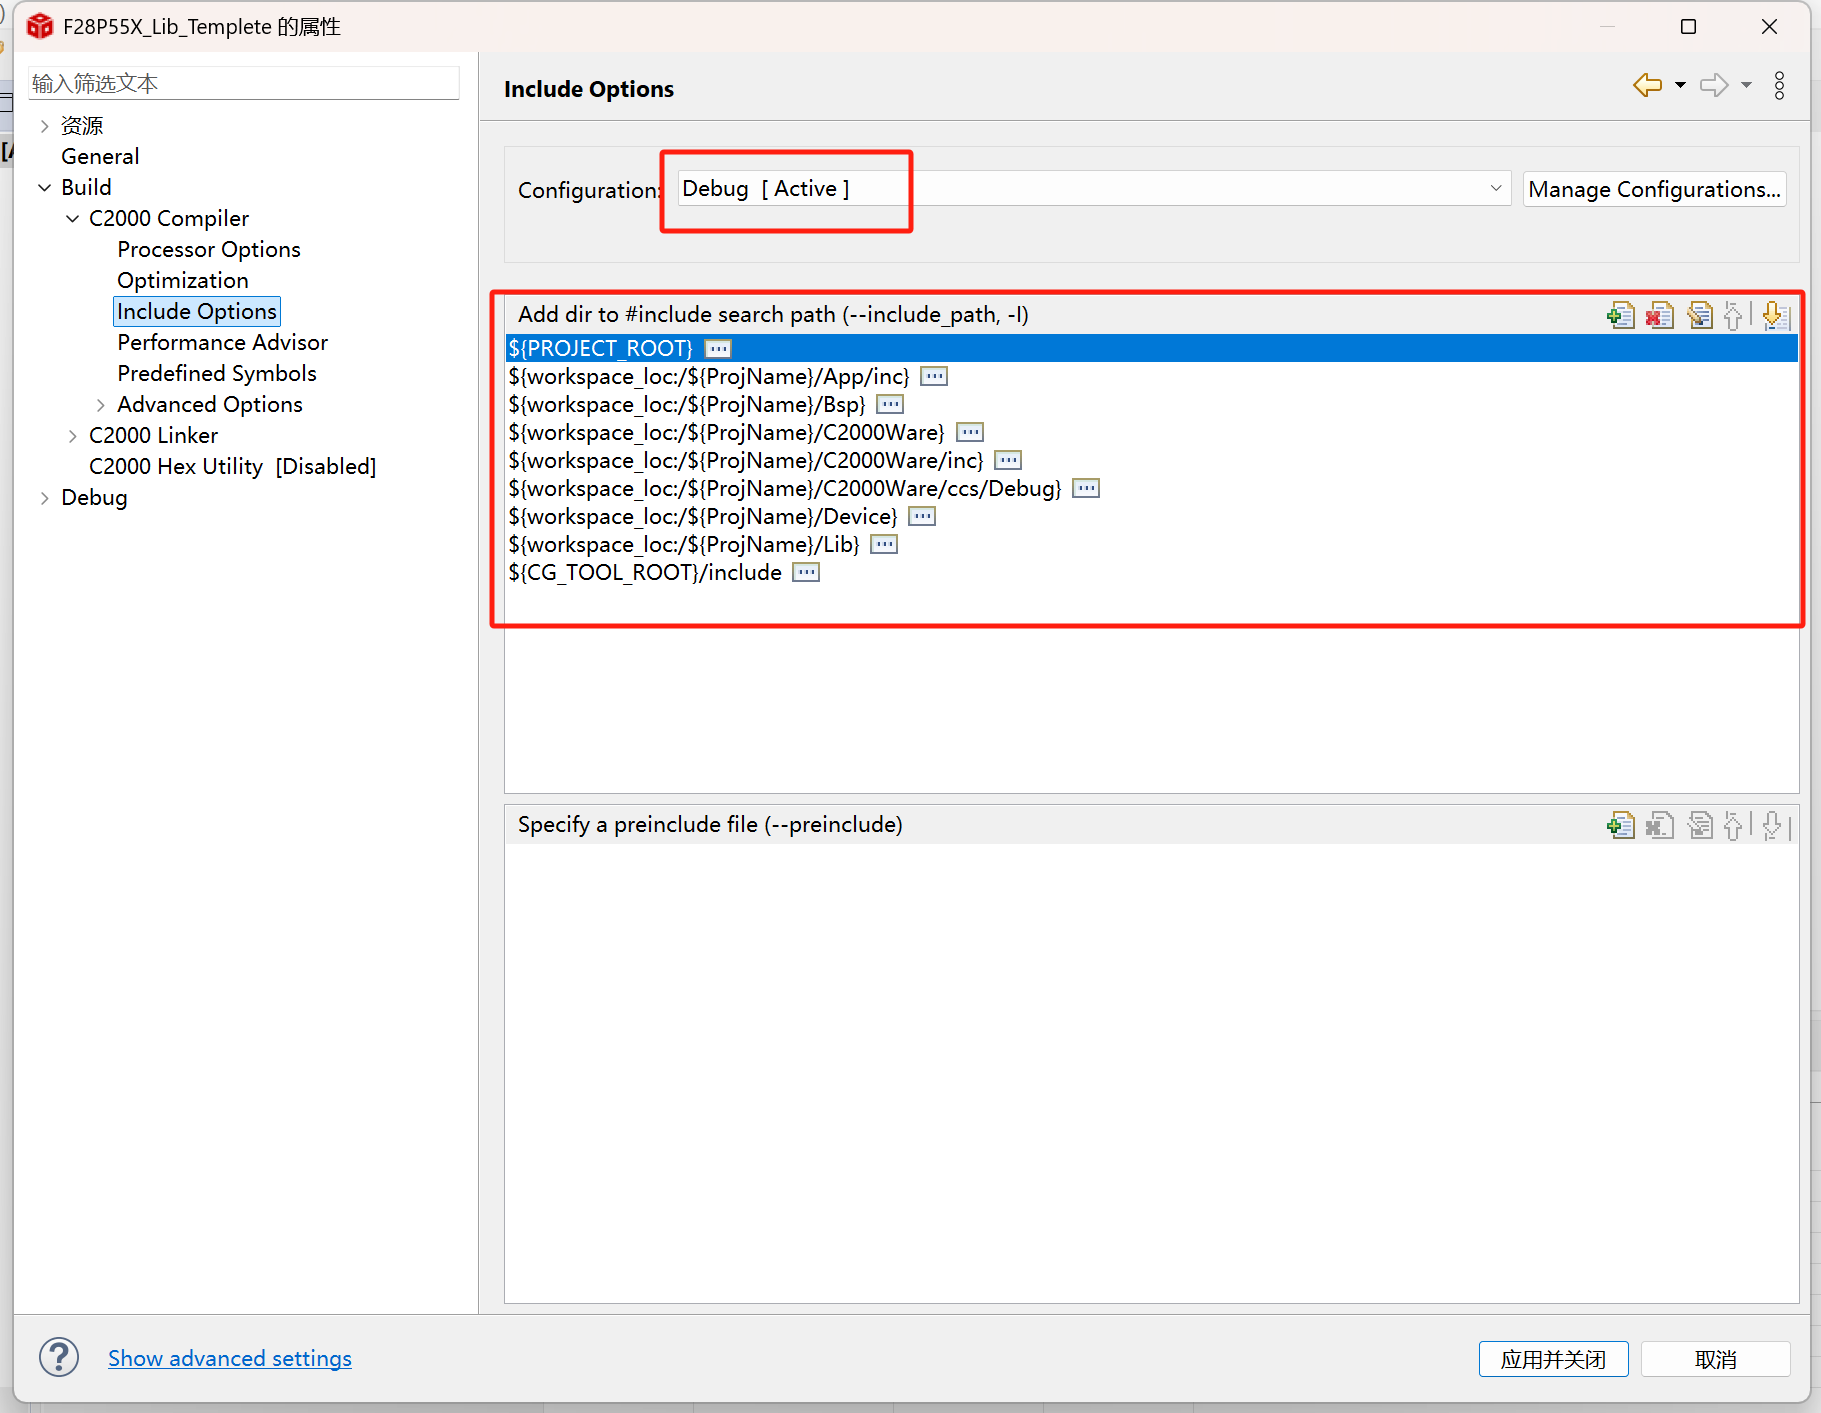Expand the C2000 Linker node
The height and width of the screenshot is (1413, 1821).
(x=72, y=436)
